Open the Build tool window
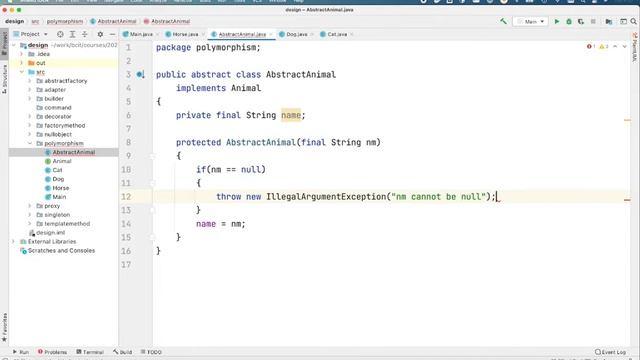The width and height of the screenshot is (640, 360). 122,352
